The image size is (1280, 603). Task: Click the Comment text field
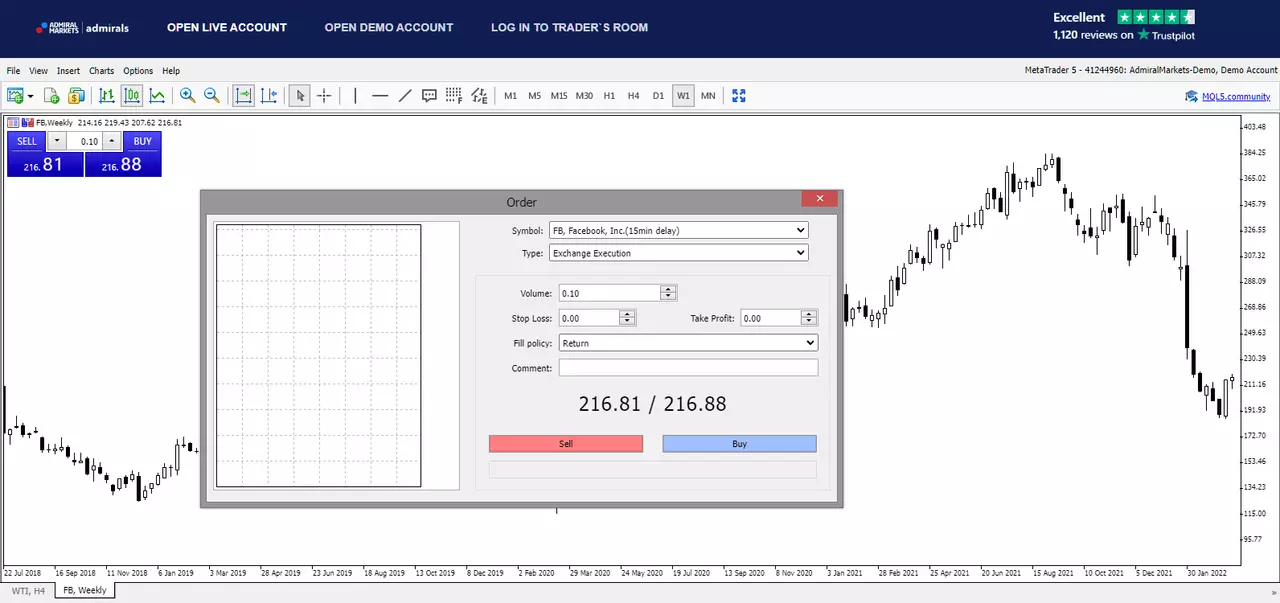[x=688, y=368]
